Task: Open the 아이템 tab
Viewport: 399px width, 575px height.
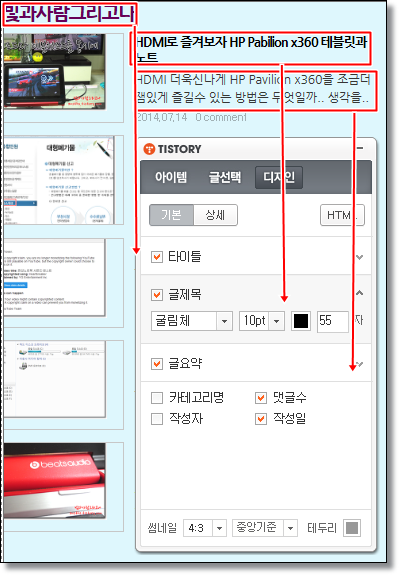Action: (x=171, y=177)
